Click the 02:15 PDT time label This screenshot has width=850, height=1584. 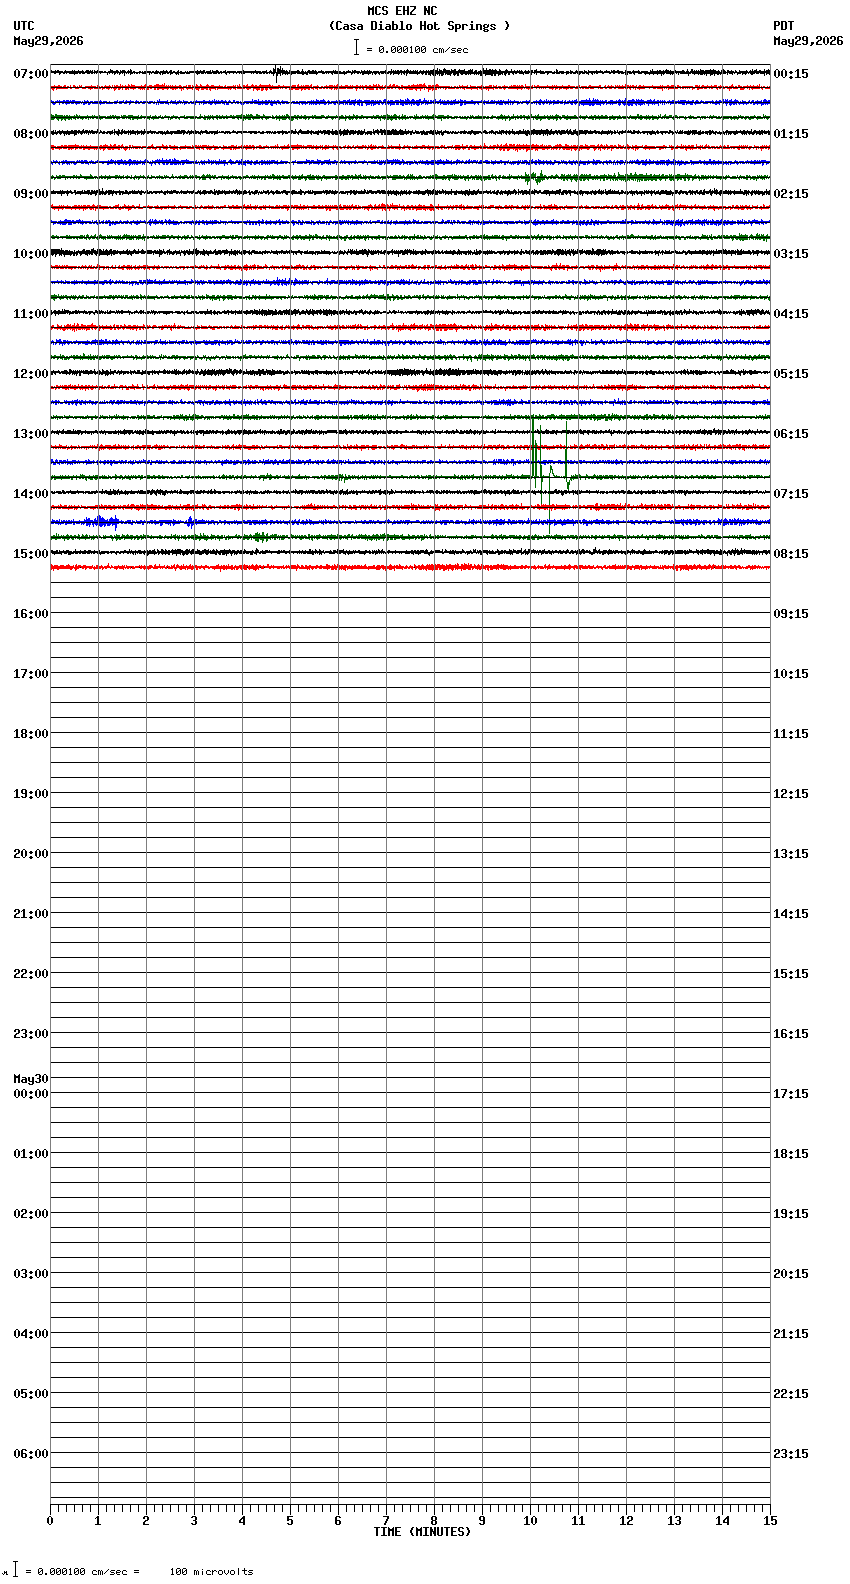tap(791, 193)
